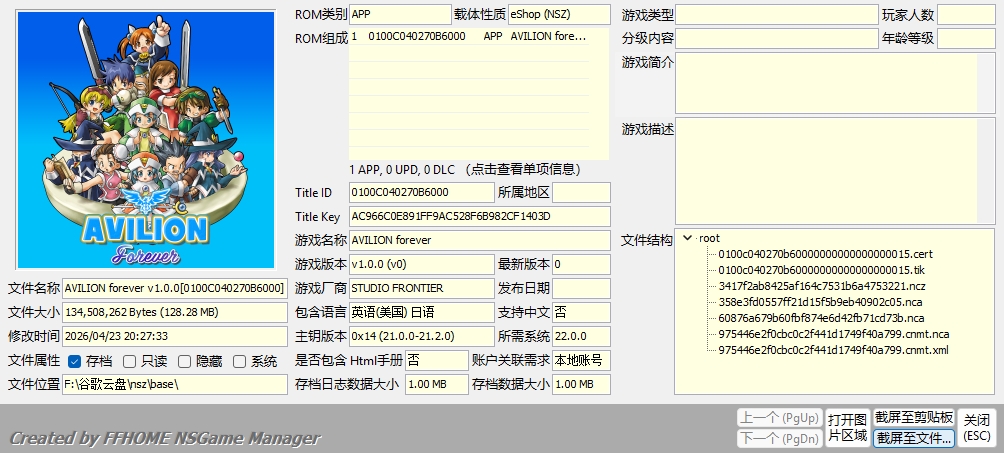Viewport: 1004px width, 453px height.
Task: Toggle the 存档 archive checkbox
Action: pyautogui.click(x=75, y=361)
